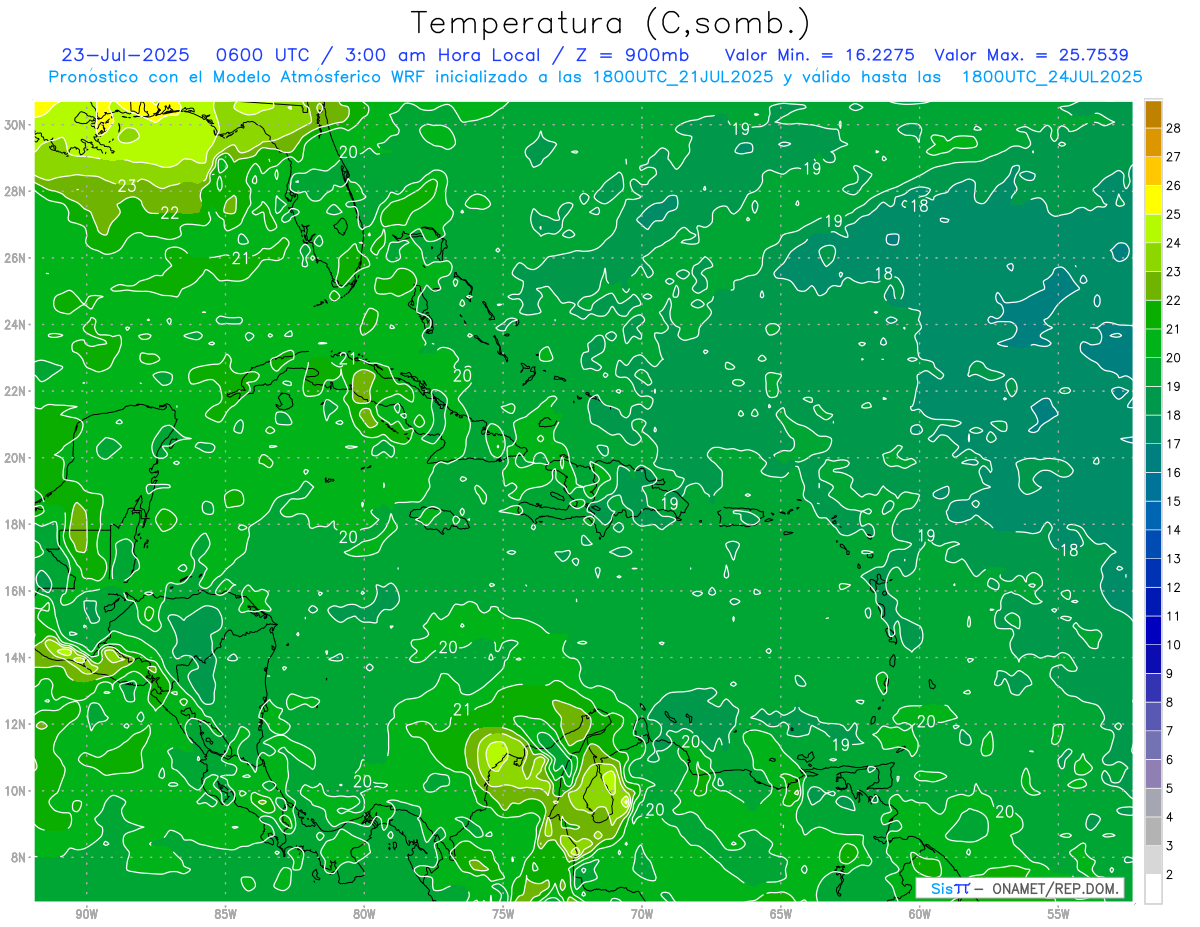Image resolution: width=1200 pixels, height=927 pixels.
Task: Click the color scale label "5"
Action: tap(1170, 788)
